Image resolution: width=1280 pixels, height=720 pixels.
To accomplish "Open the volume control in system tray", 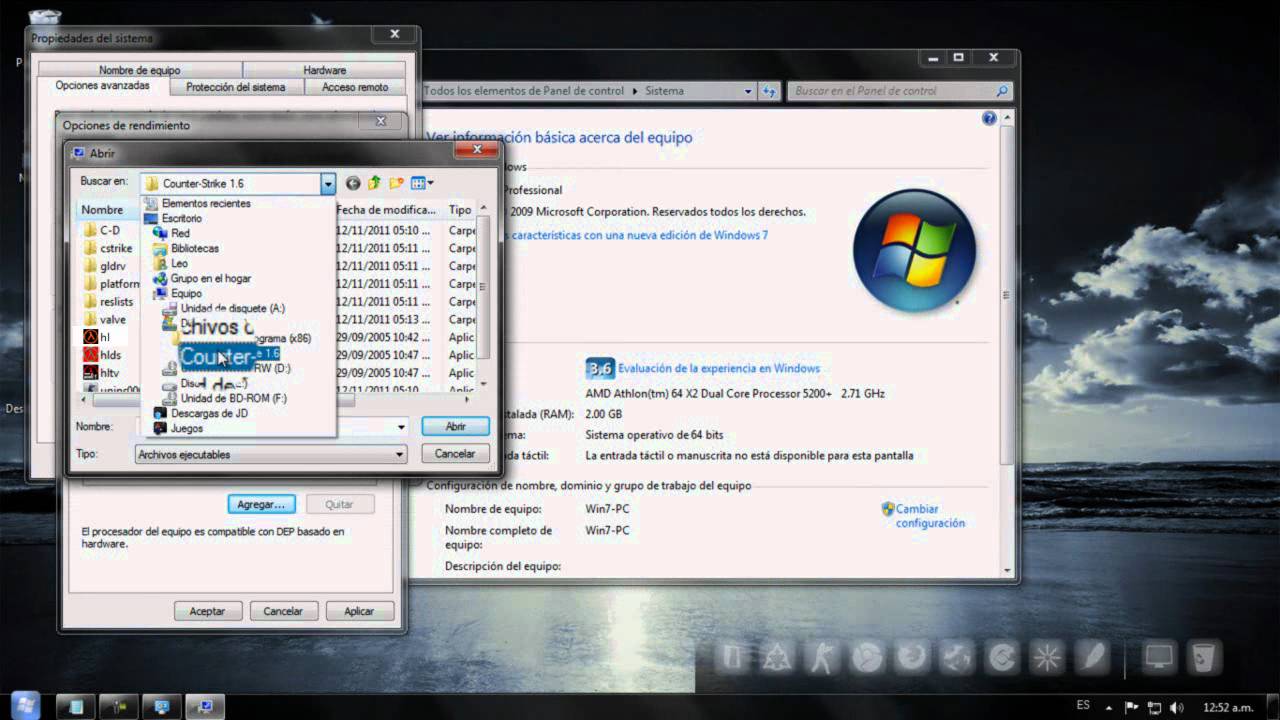I will [1177, 707].
